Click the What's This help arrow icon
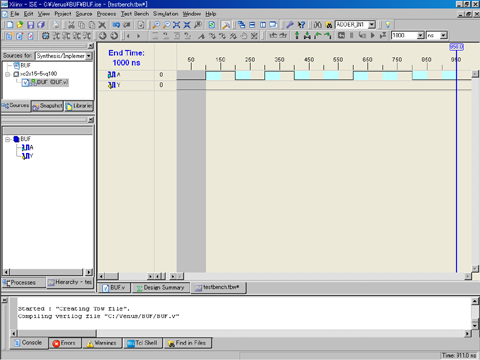The image size is (480, 360). coord(301,25)
